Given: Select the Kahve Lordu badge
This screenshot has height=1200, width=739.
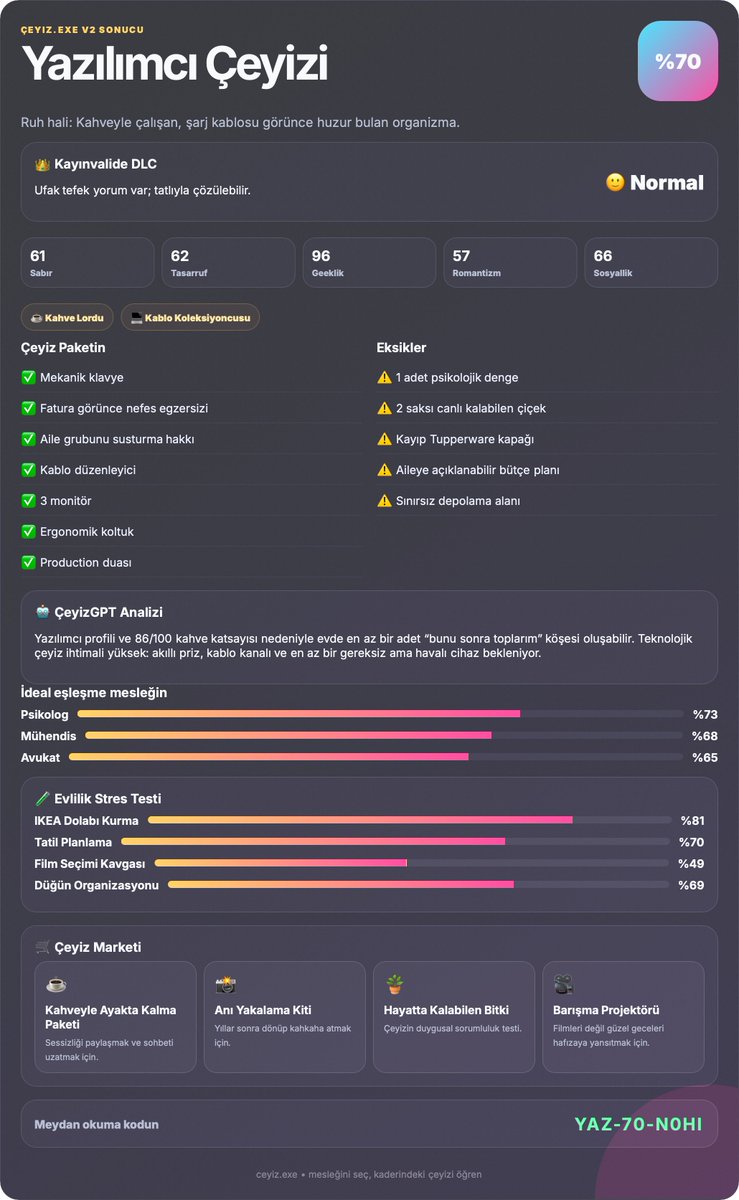Looking at the screenshot, I should pos(67,317).
